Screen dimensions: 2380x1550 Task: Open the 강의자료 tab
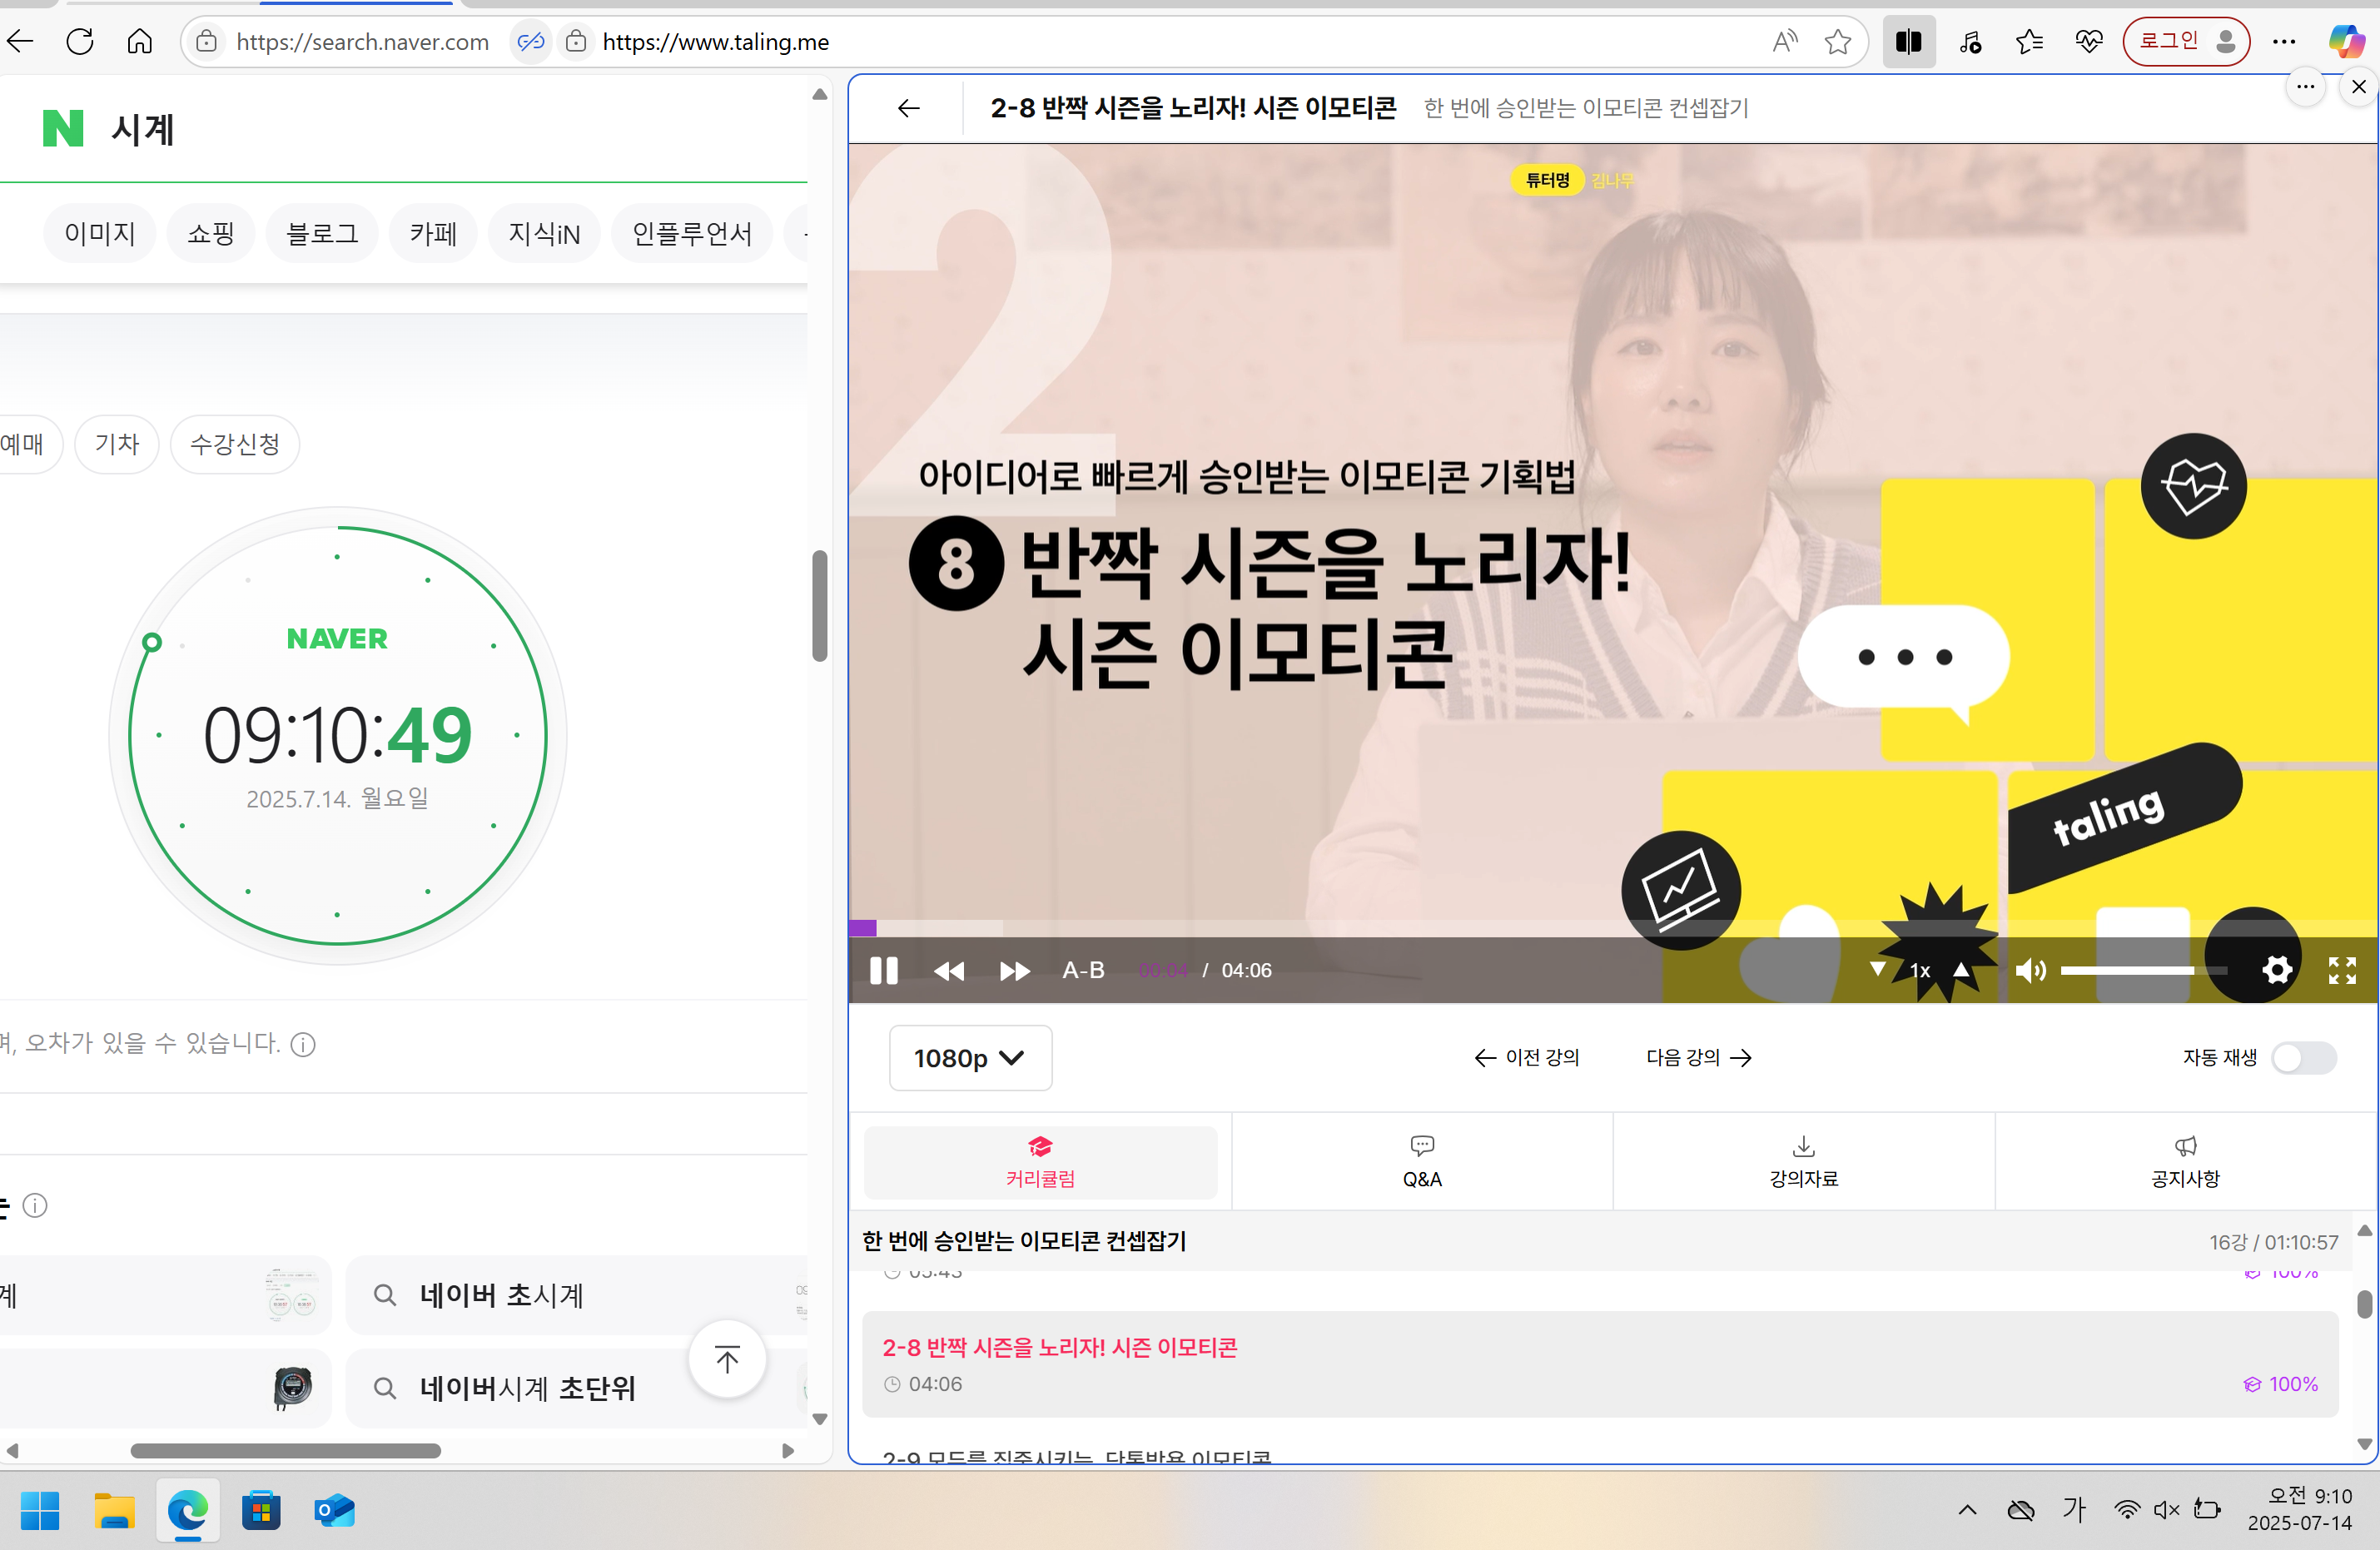[1803, 1162]
